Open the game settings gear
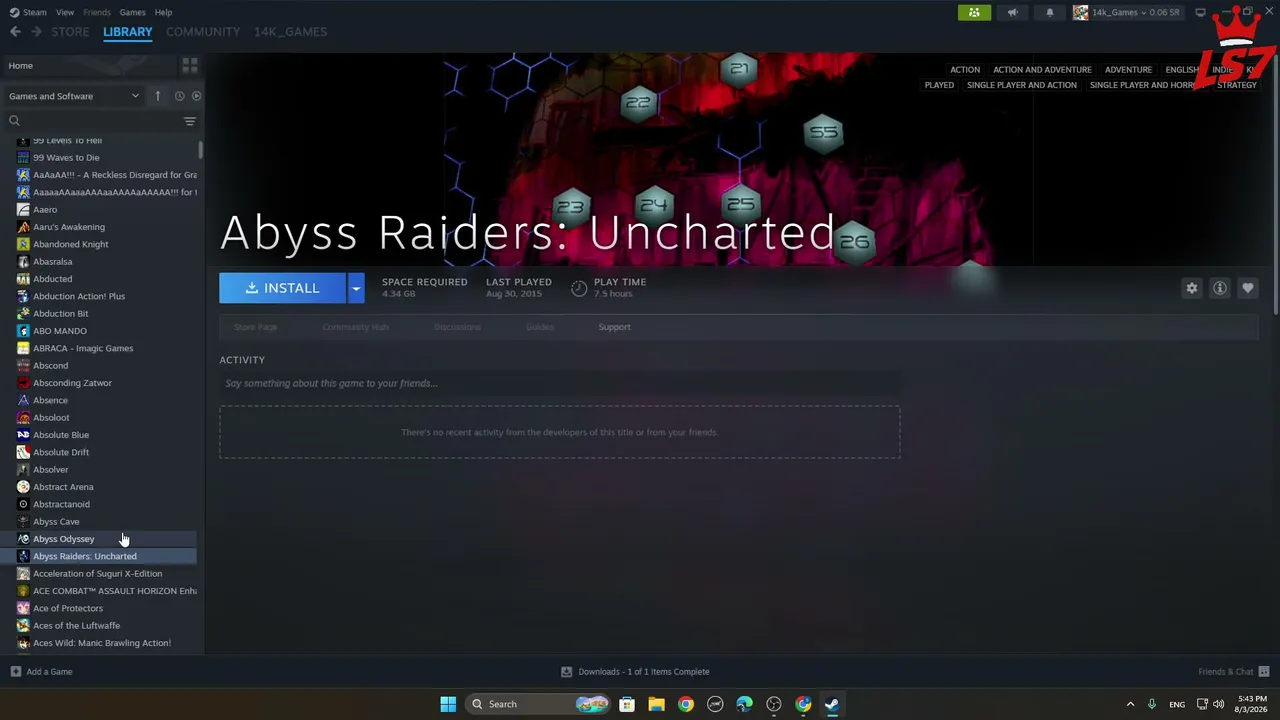This screenshot has height=720, width=1280. (x=1191, y=288)
